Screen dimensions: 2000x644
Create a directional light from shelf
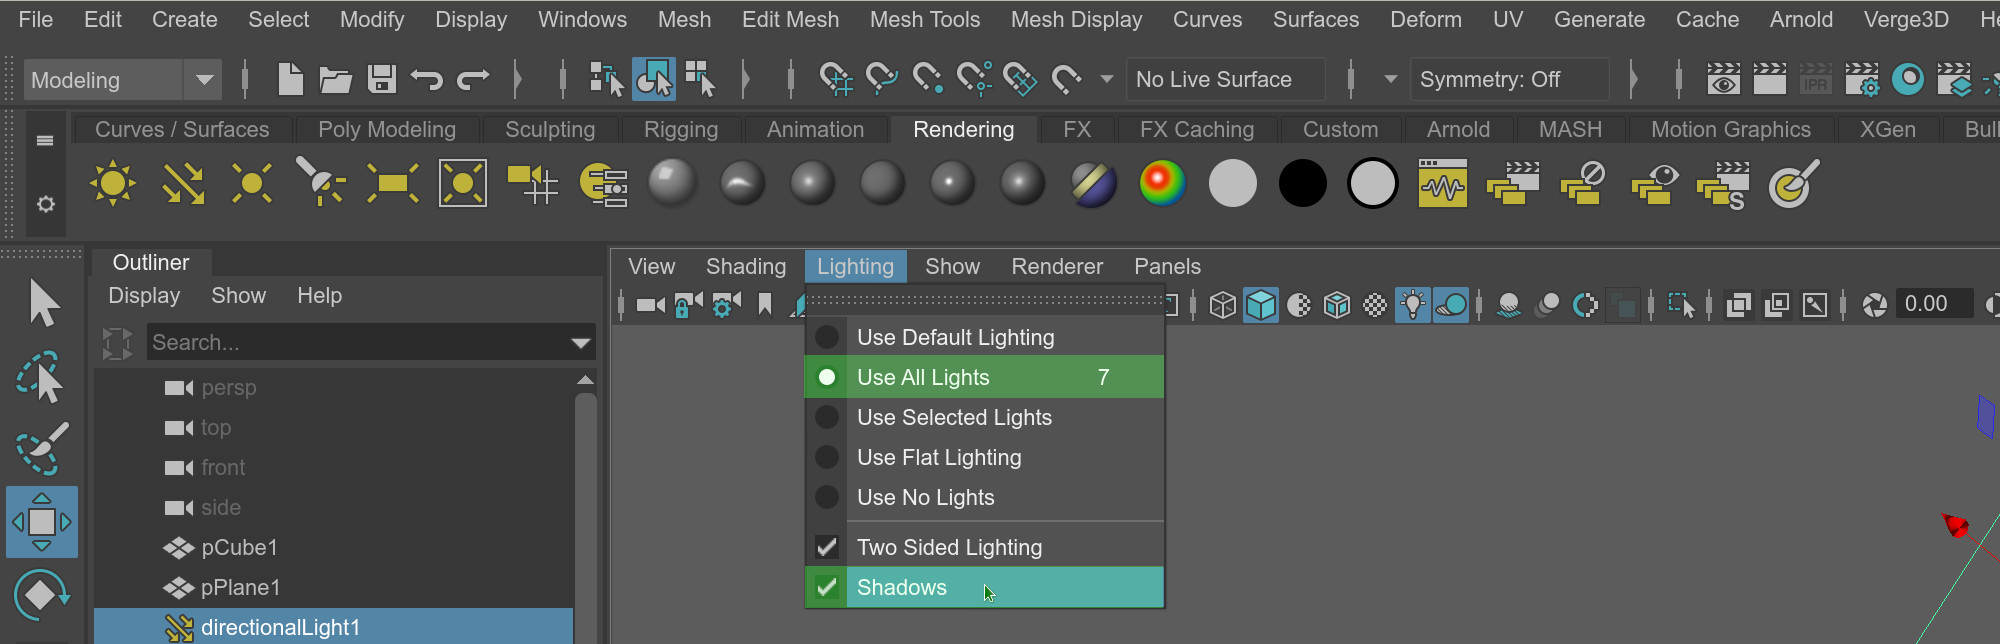point(183,183)
